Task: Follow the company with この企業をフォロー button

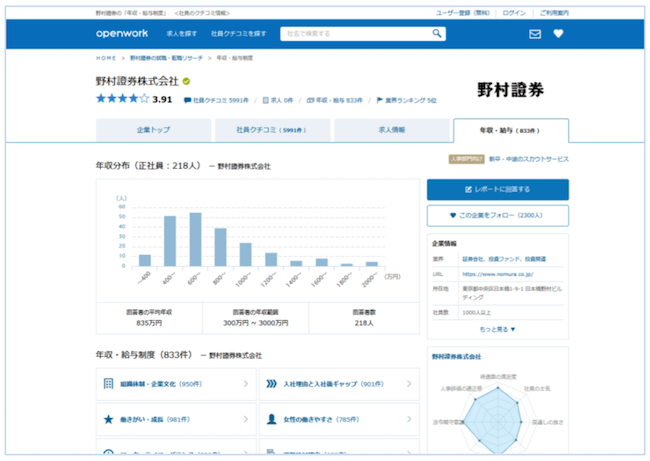Action: pos(497,215)
